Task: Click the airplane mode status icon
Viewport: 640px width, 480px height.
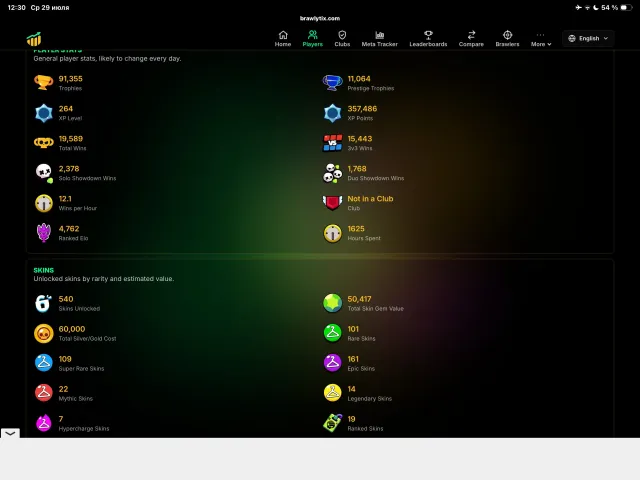Action: (578, 7)
